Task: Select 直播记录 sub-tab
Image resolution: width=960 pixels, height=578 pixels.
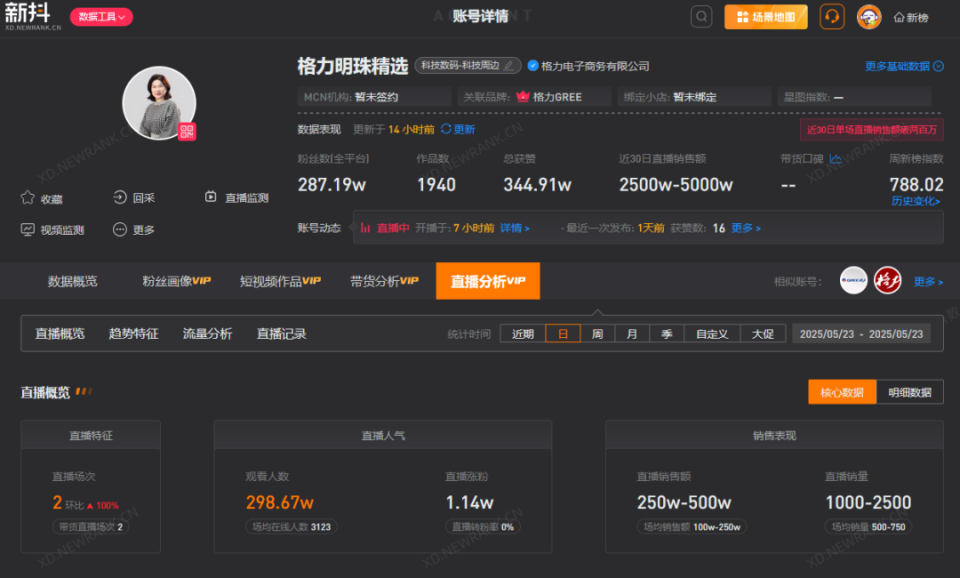Action: click(281, 334)
